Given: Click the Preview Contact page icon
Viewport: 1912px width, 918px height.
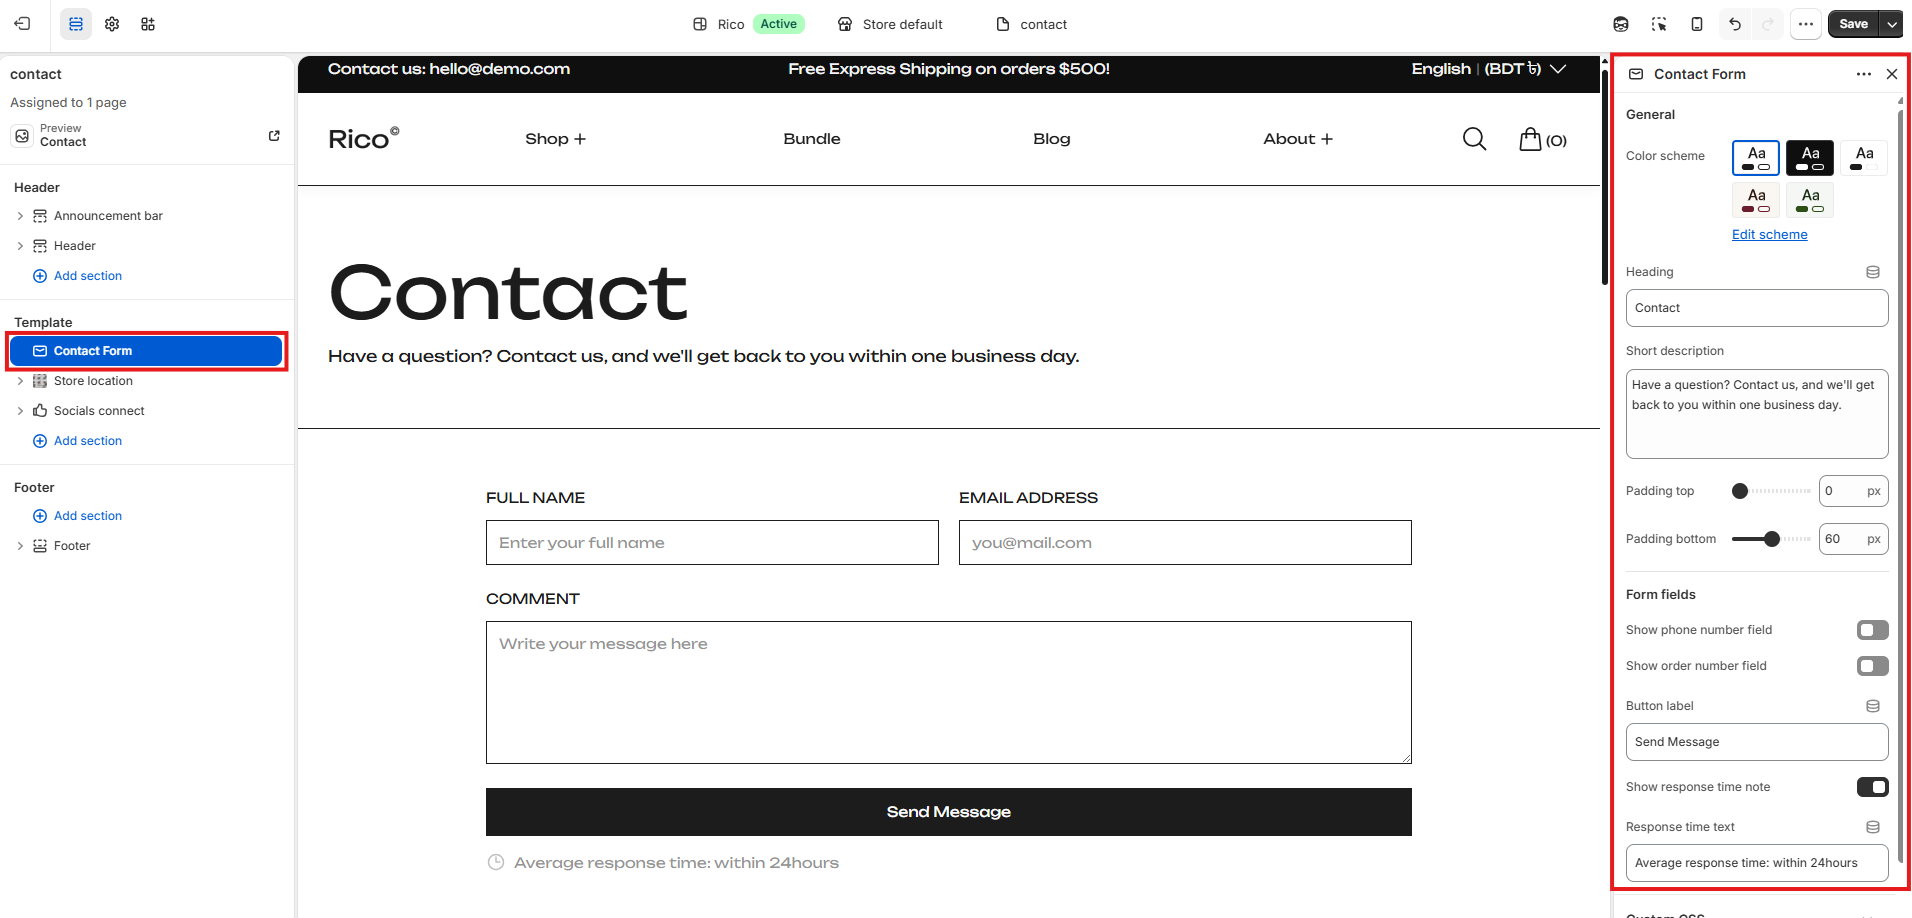Looking at the screenshot, I should click(x=22, y=135).
